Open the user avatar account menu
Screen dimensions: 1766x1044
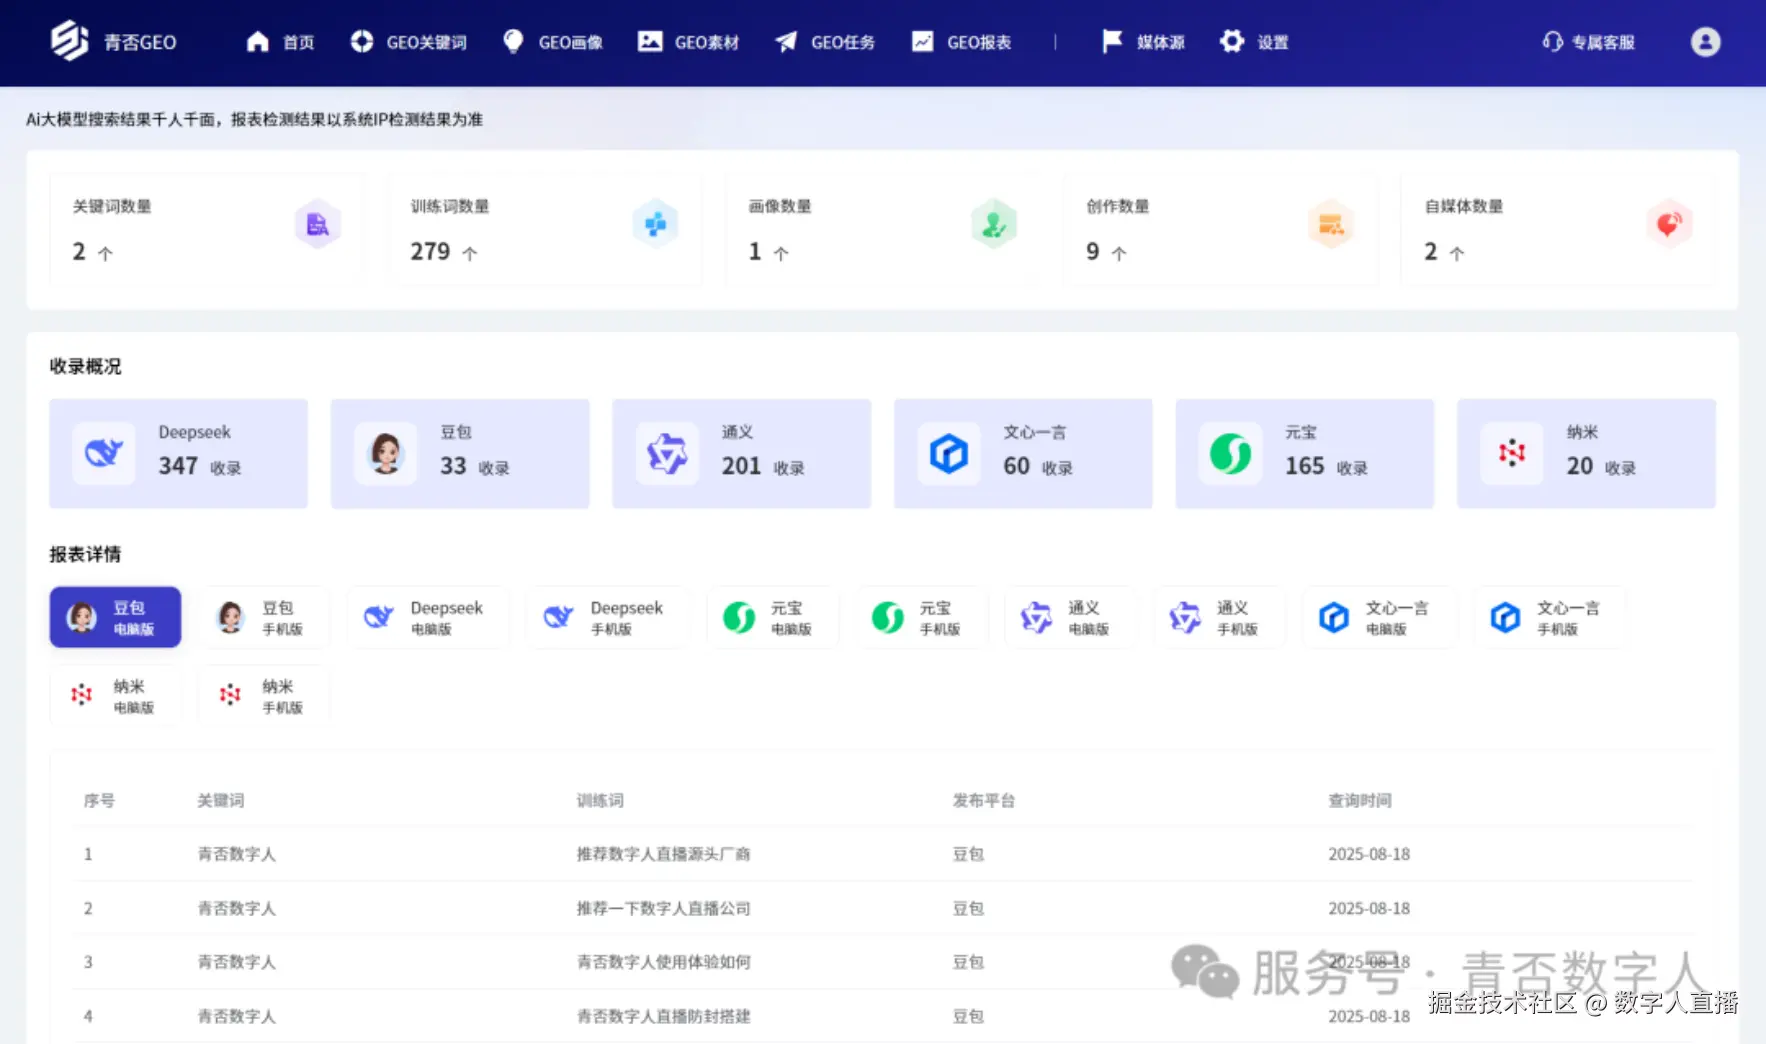click(x=1705, y=42)
